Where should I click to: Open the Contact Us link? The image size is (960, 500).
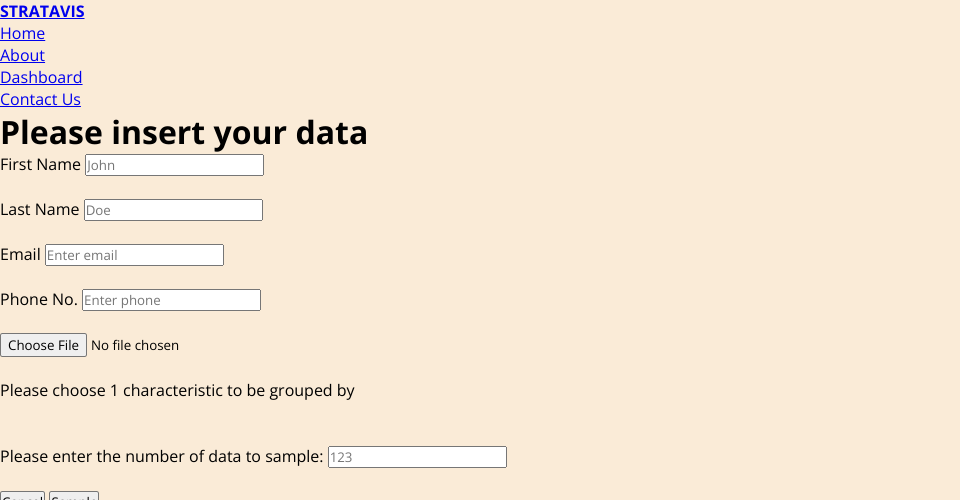coord(40,100)
